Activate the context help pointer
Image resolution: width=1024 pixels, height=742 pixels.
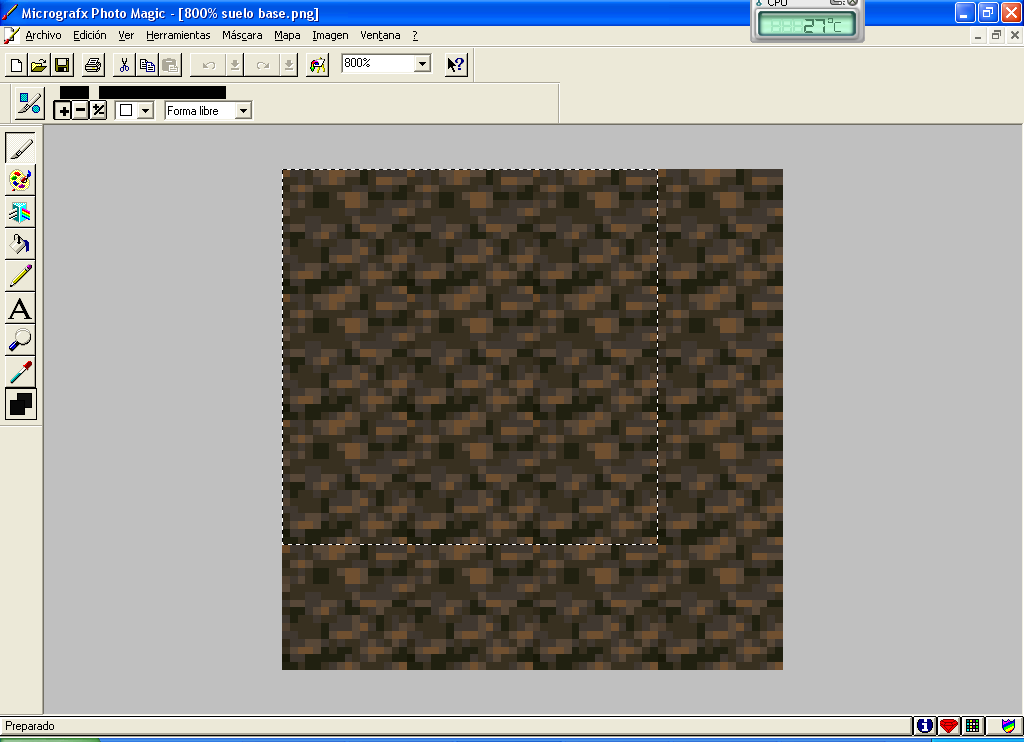tap(456, 65)
